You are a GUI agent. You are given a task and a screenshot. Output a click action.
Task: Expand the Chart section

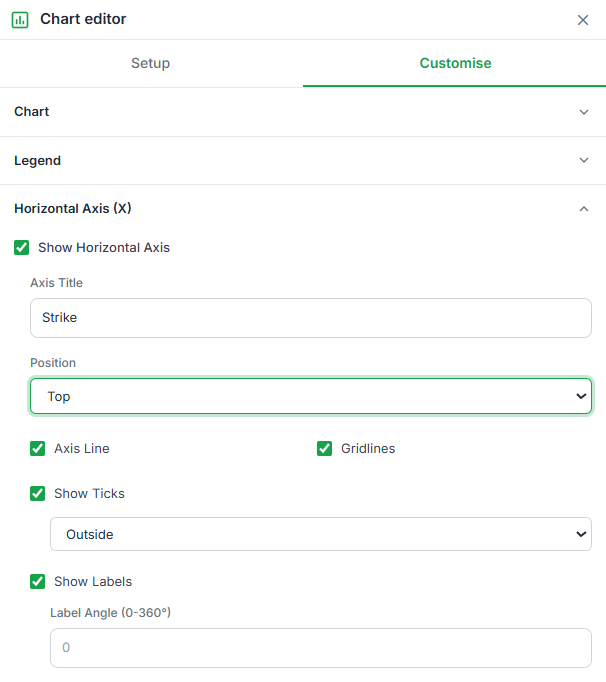tap(303, 112)
